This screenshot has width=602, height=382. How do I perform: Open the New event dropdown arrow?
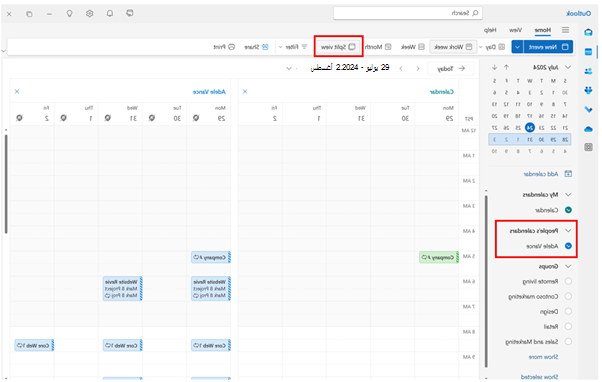point(517,47)
